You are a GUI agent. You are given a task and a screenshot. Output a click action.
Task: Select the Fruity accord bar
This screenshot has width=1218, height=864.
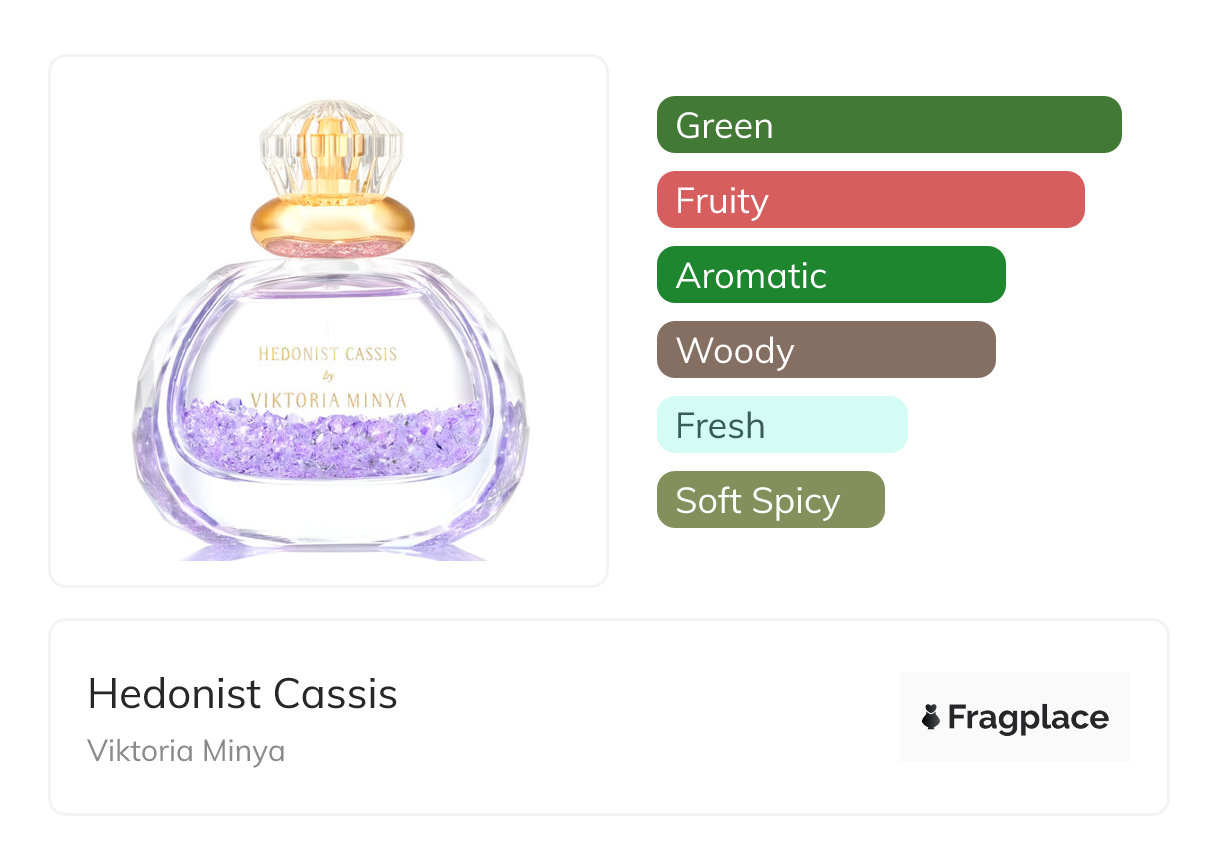tap(870, 200)
